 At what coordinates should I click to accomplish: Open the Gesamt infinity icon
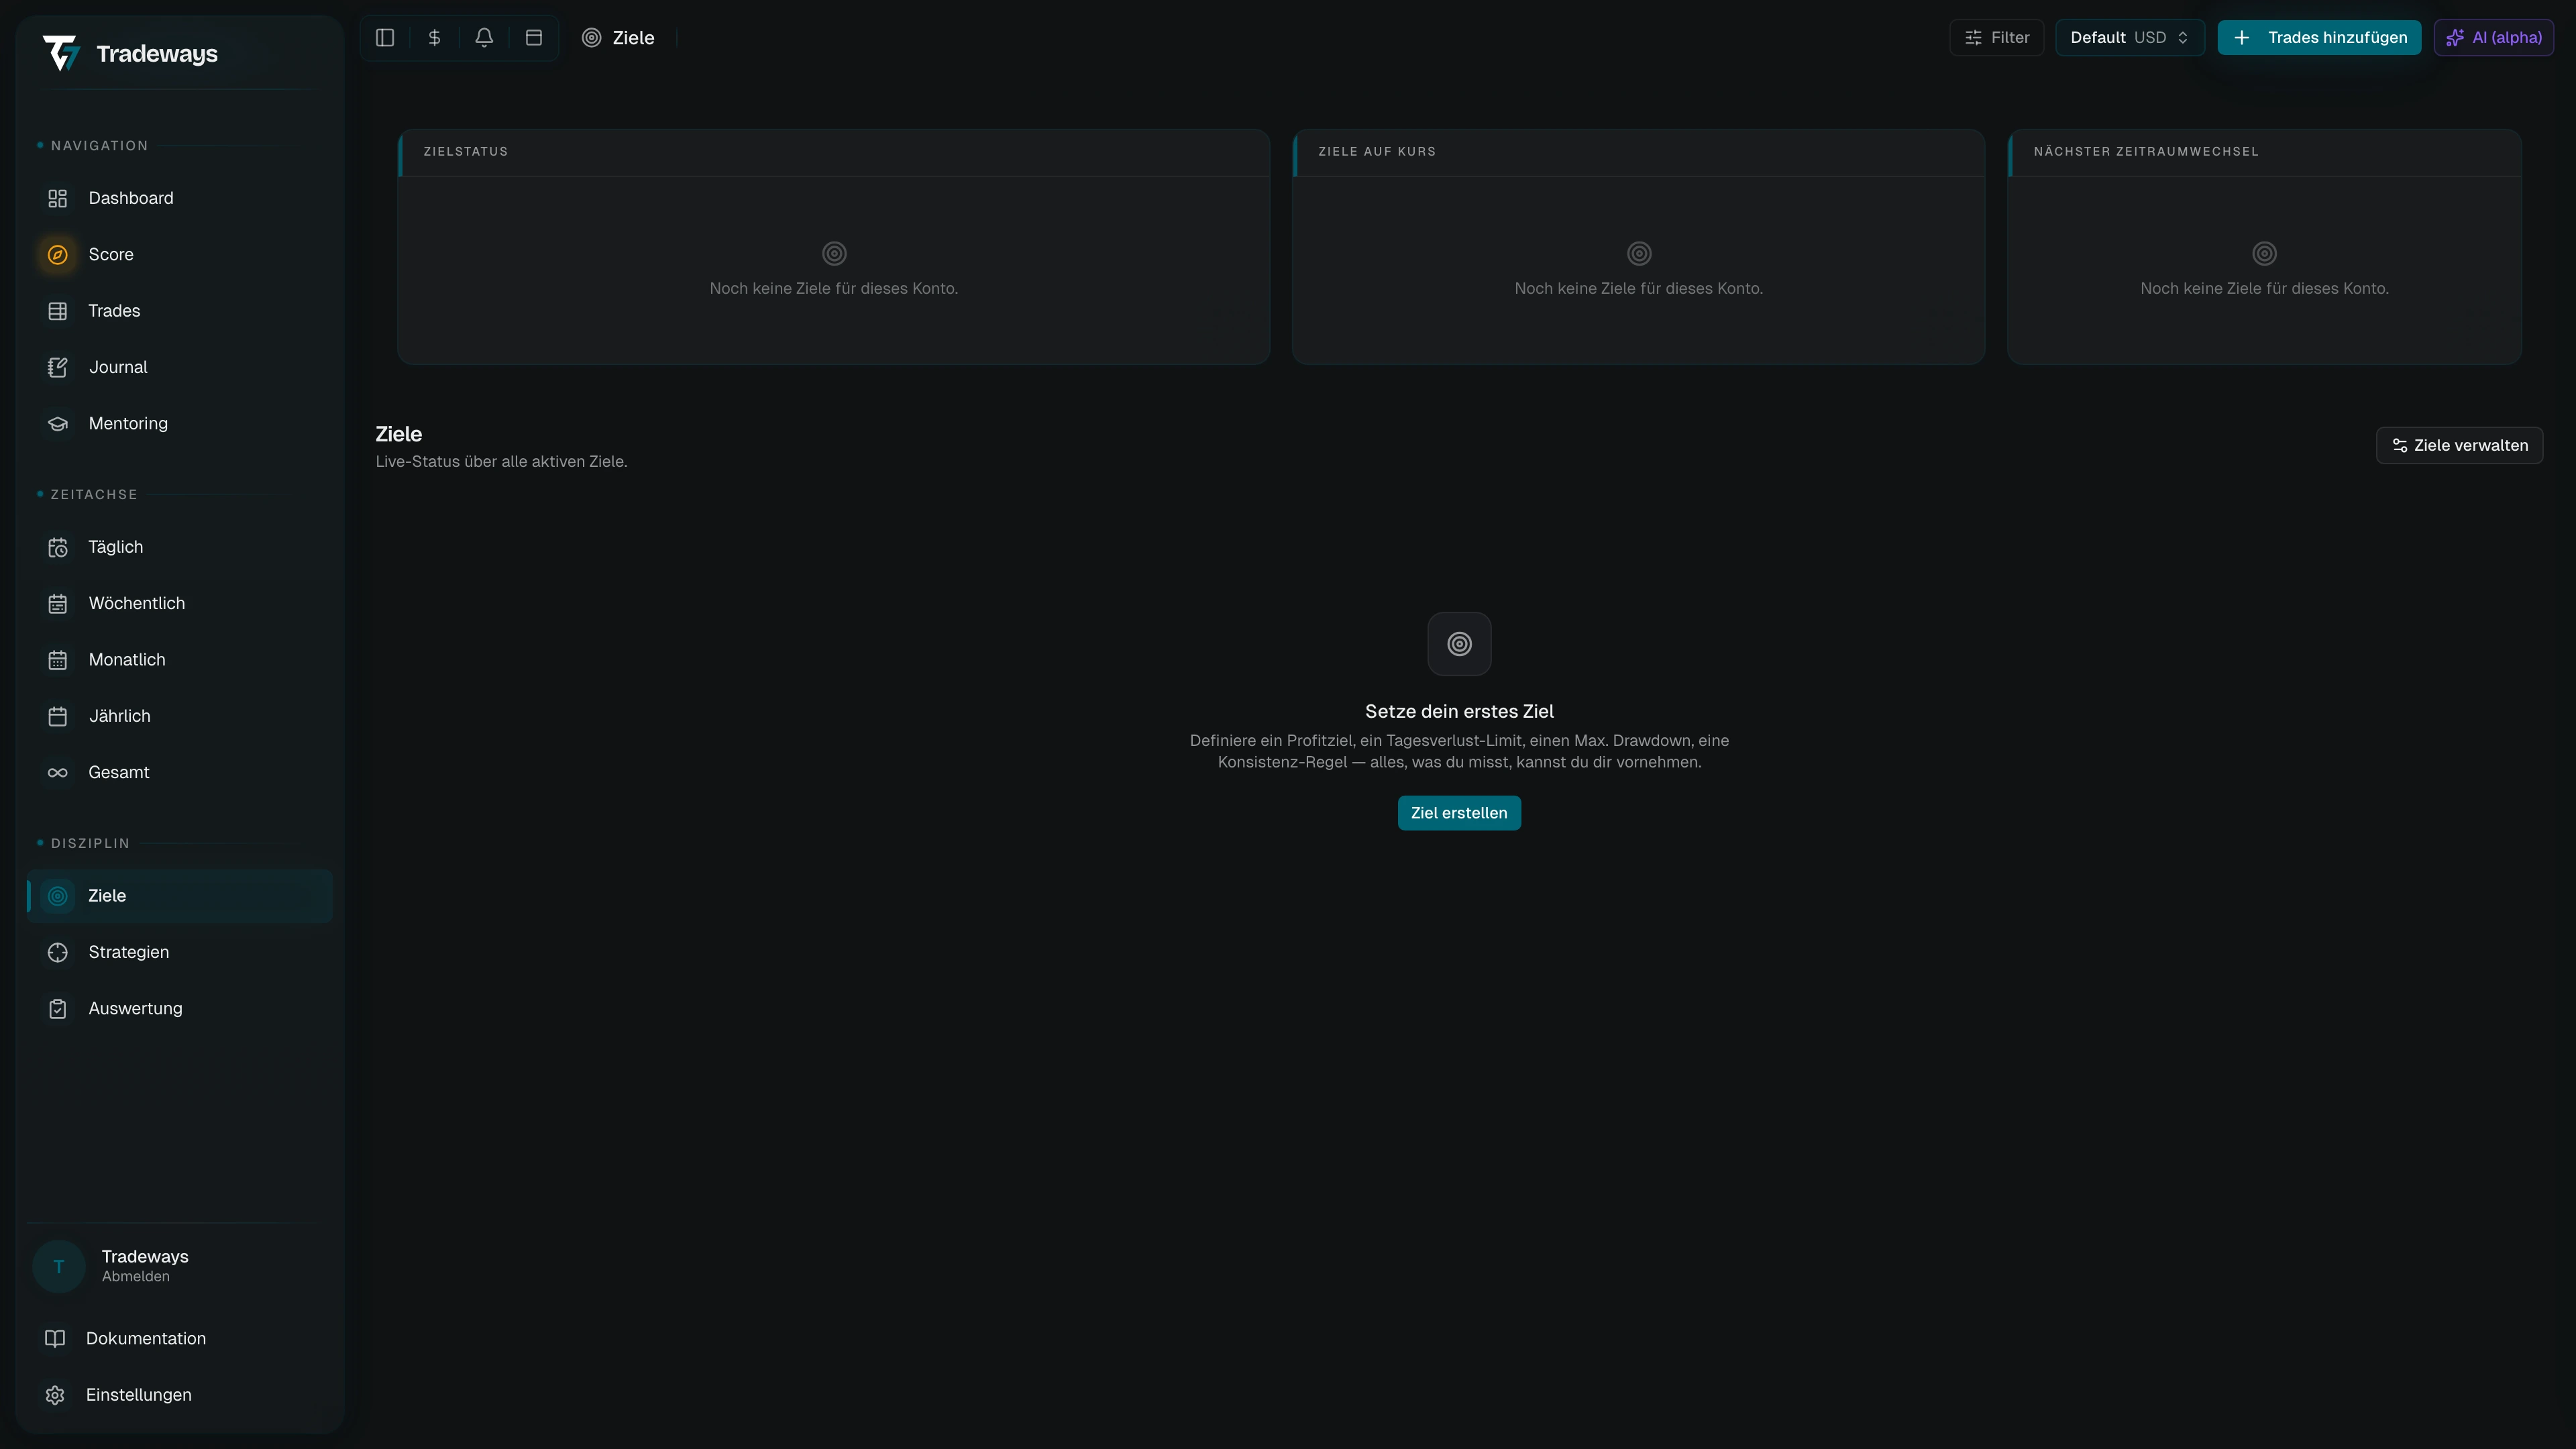(x=58, y=772)
